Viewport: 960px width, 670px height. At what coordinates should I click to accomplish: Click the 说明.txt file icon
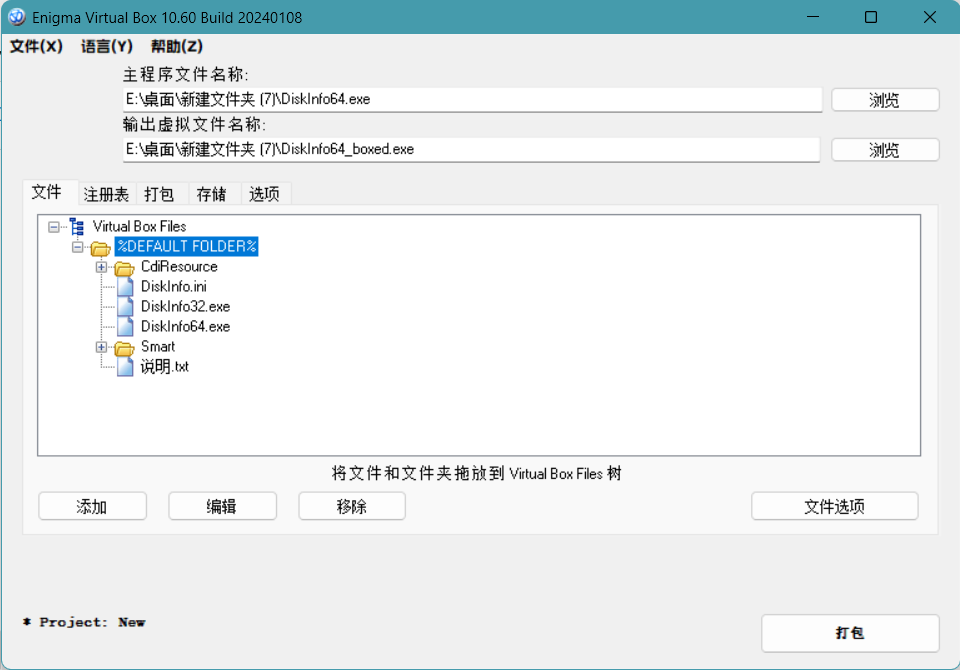click(126, 366)
